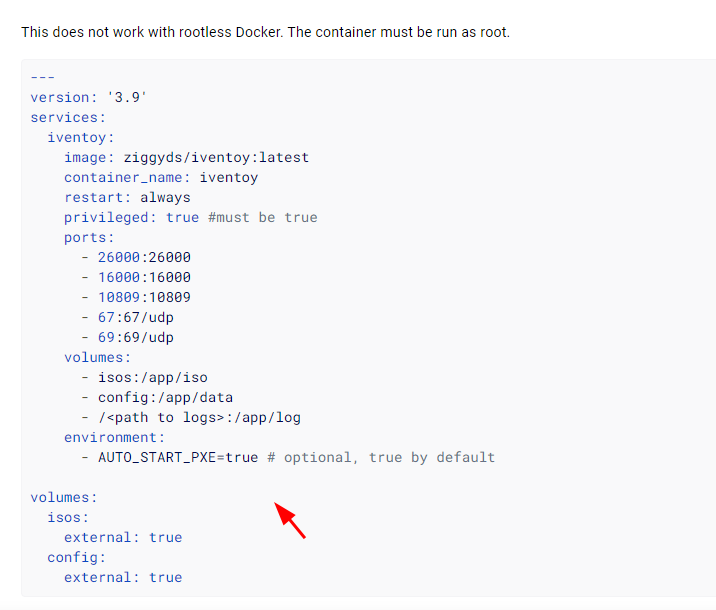
Task: Click the '#must be true' comment
Action: tap(263, 217)
